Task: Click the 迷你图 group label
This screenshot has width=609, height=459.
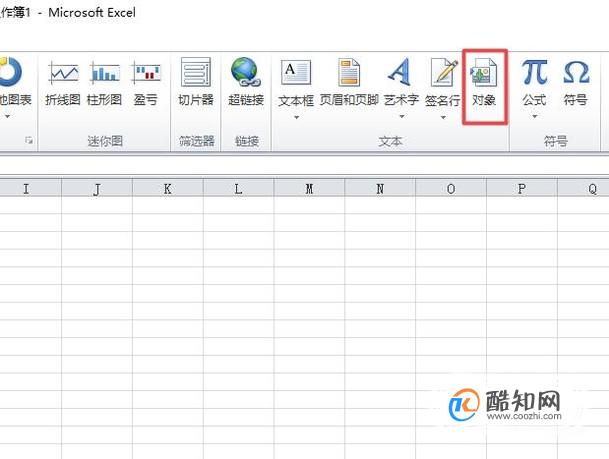Action: [x=105, y=141]
